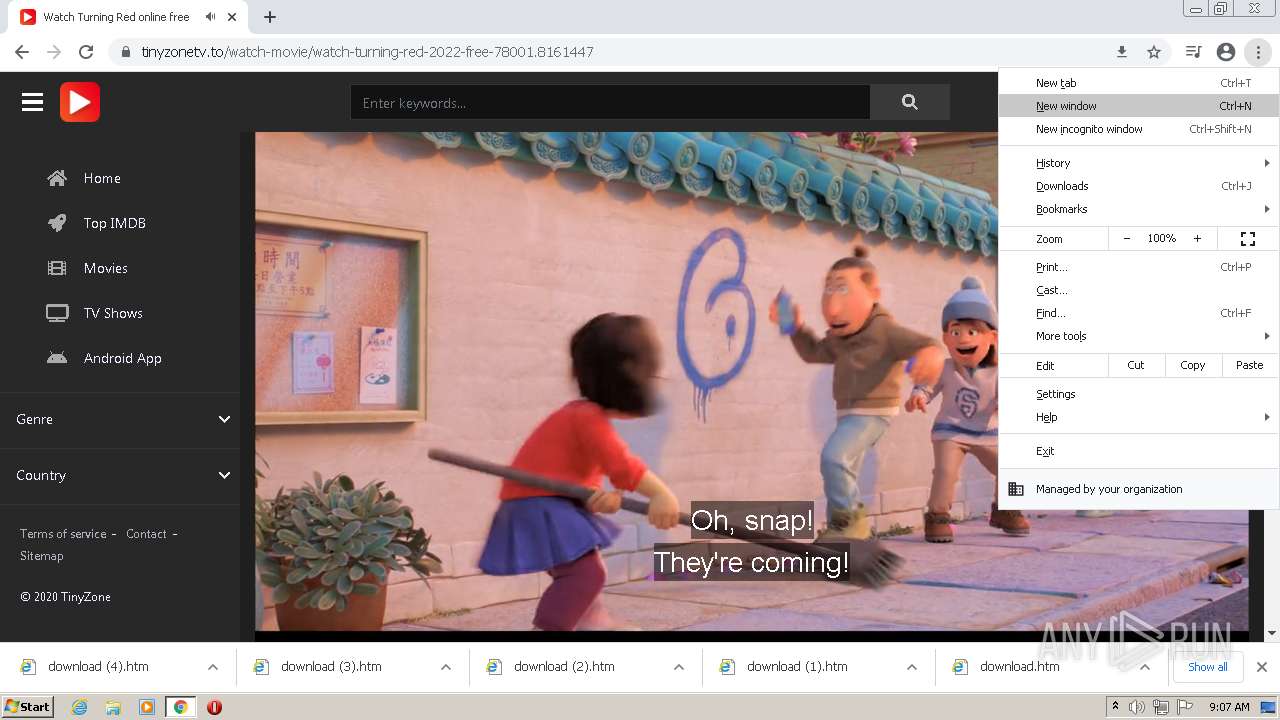Open File Explorer folder in taskbar
The image size is (1280, 720).
pyautogui.click(x=113, y=707)
